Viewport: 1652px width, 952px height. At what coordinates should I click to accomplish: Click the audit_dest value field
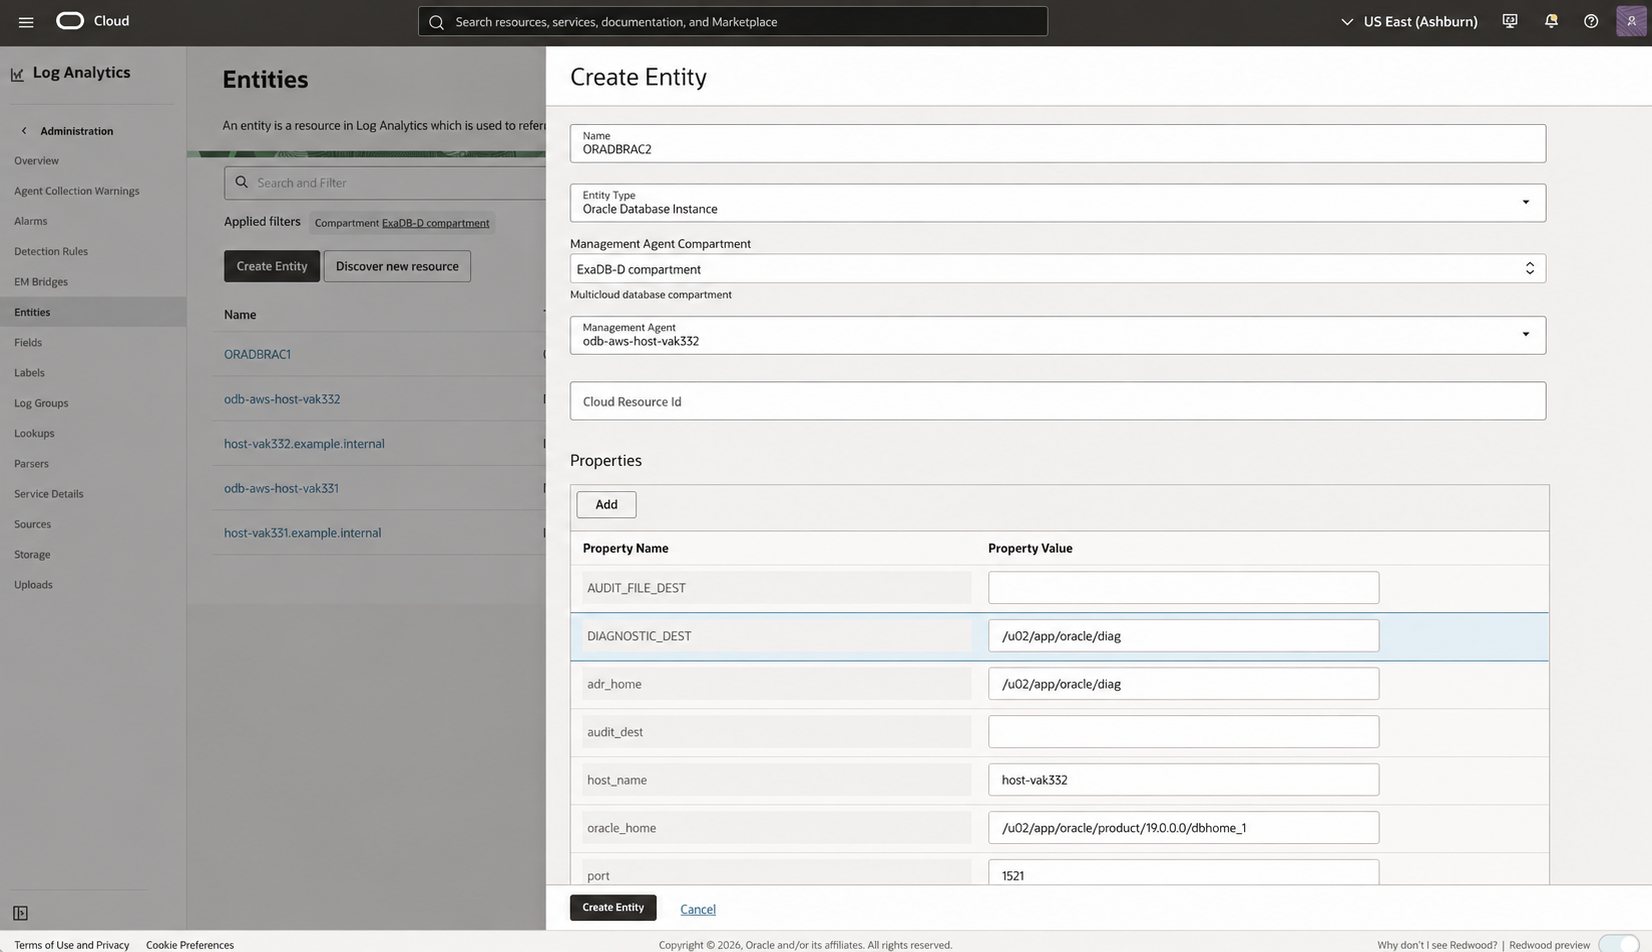coord(1184,732)
